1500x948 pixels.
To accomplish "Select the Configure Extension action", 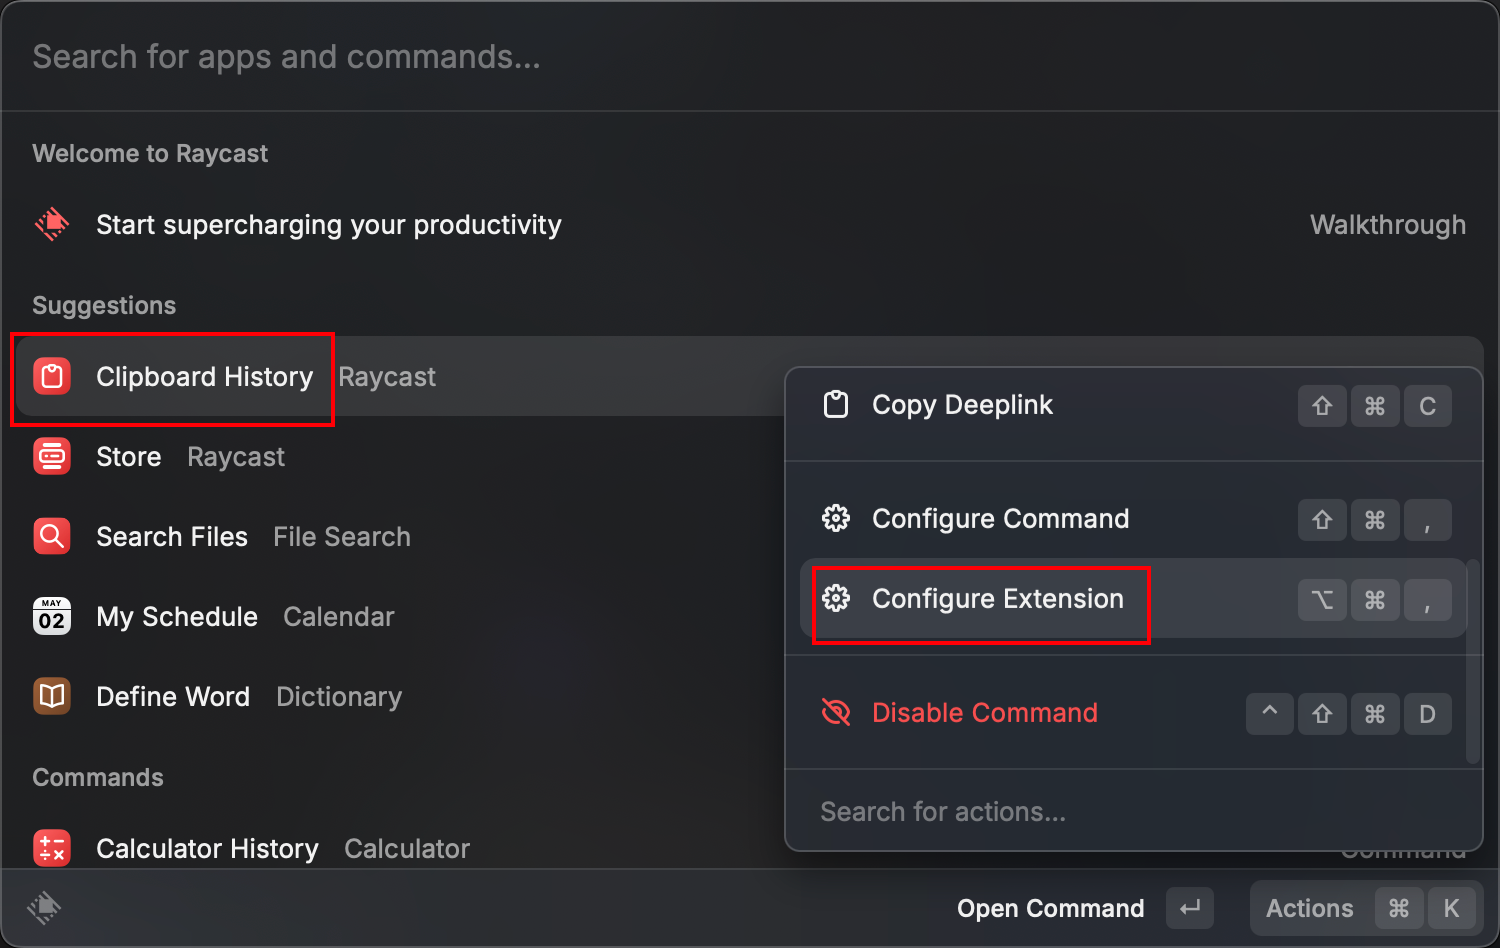I will [1134, 598].
